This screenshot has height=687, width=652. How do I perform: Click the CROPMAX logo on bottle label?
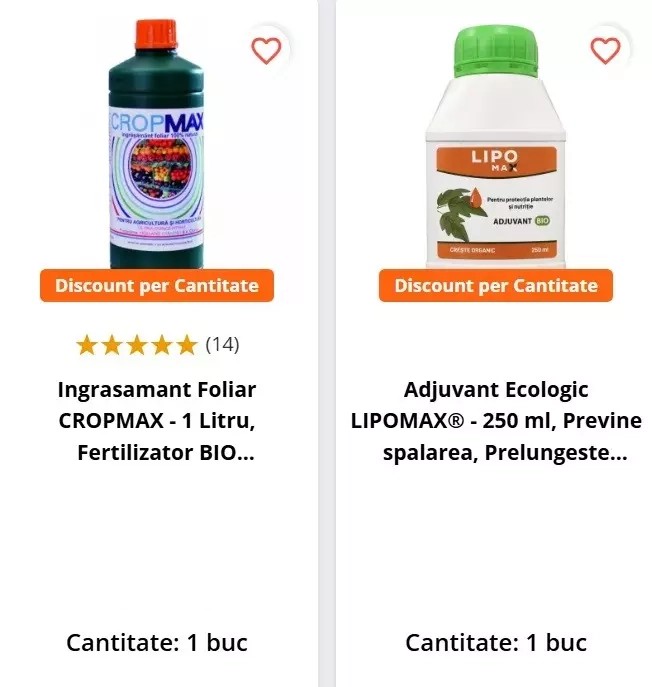(x=156, y=121)
